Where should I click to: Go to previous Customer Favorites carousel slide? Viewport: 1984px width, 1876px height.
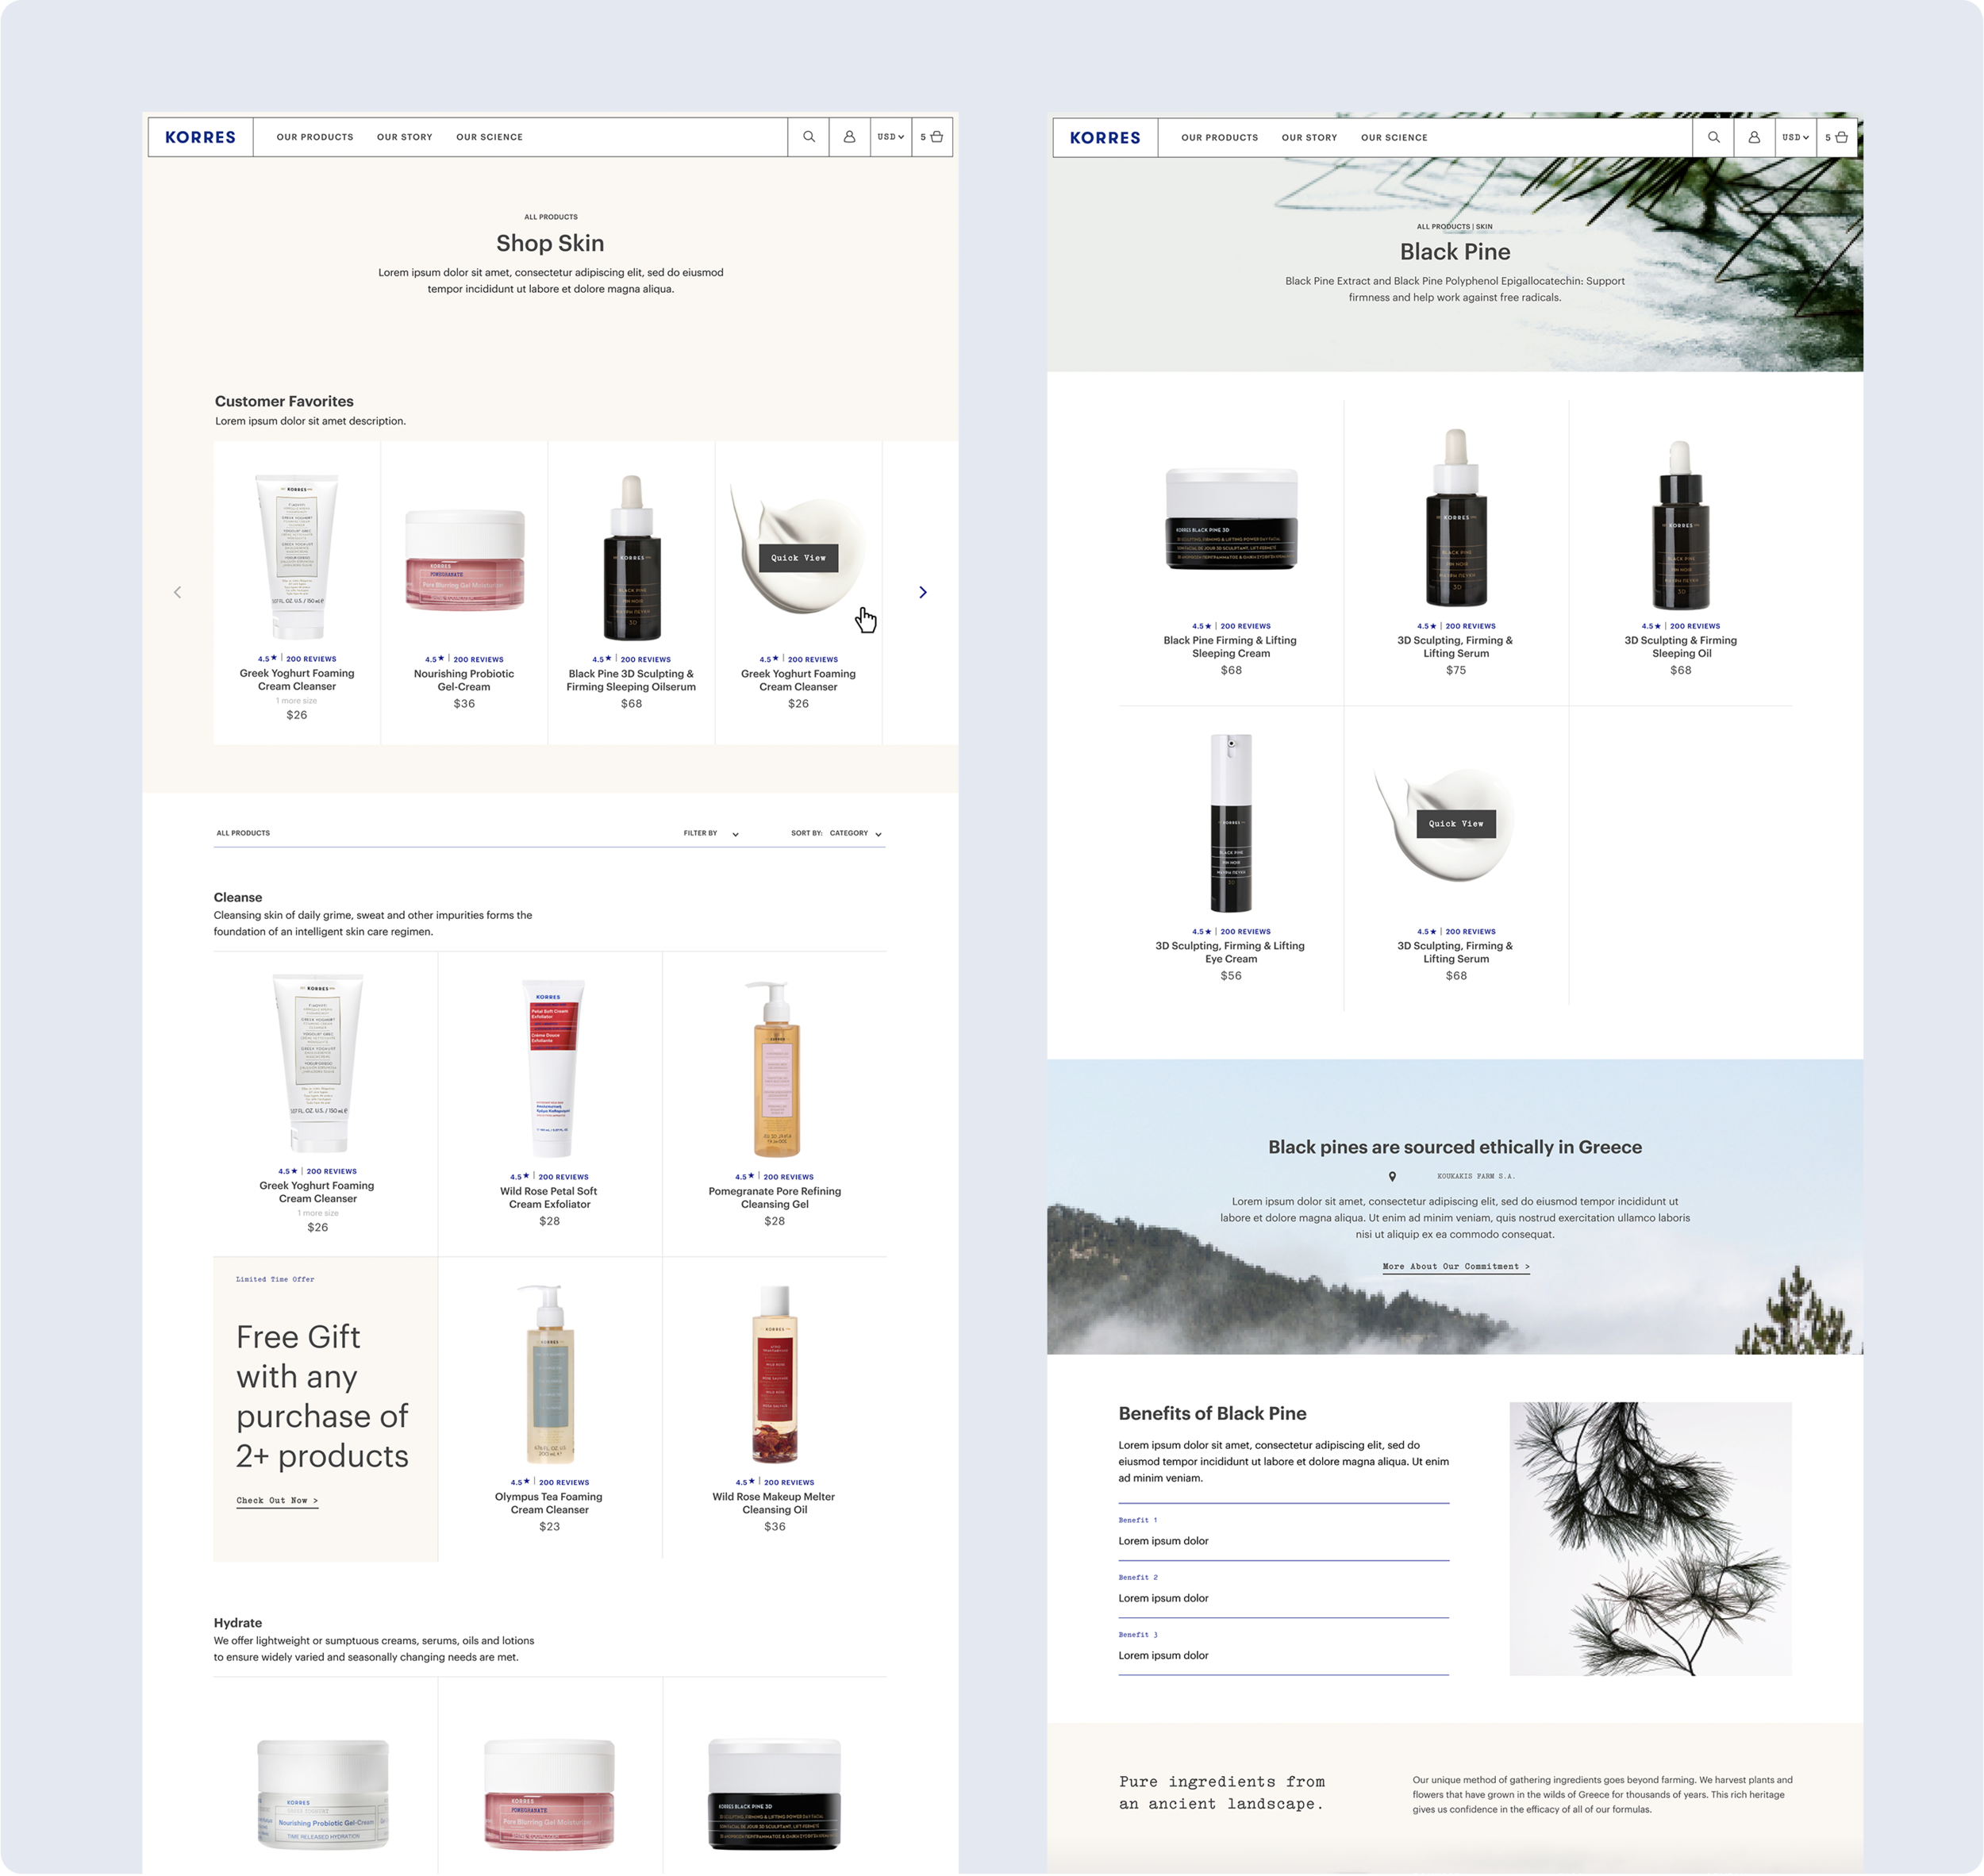pos(178,592)
